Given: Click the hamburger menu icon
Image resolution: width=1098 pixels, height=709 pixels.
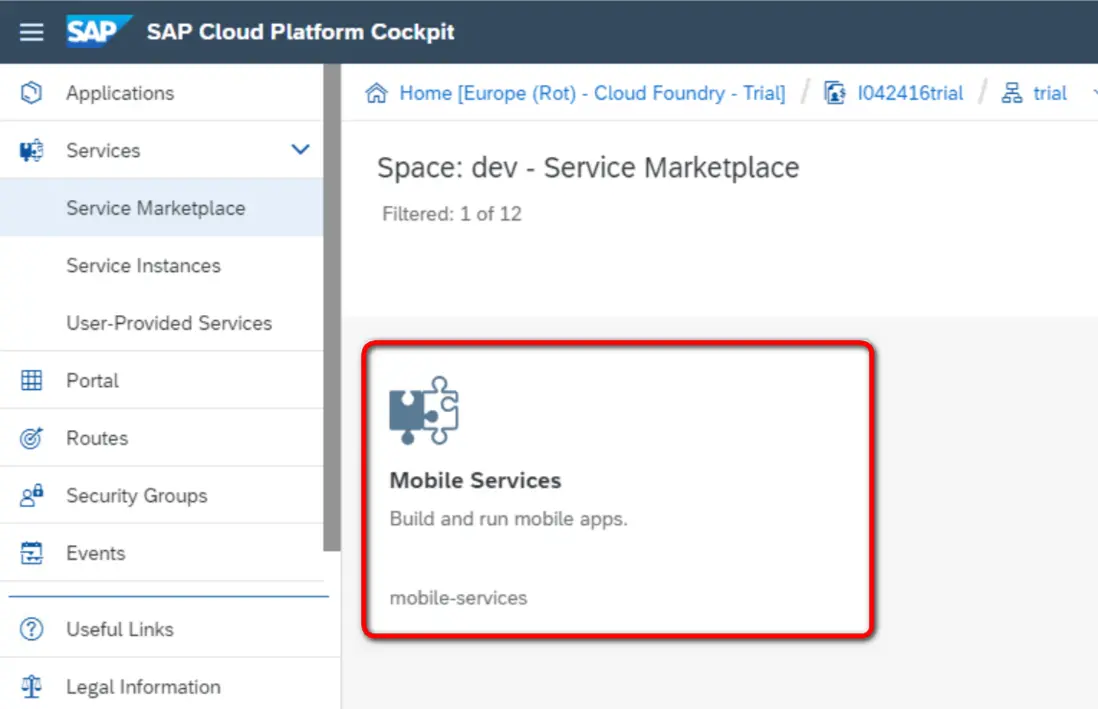Looking at the screenshot, I should (32, 32).
